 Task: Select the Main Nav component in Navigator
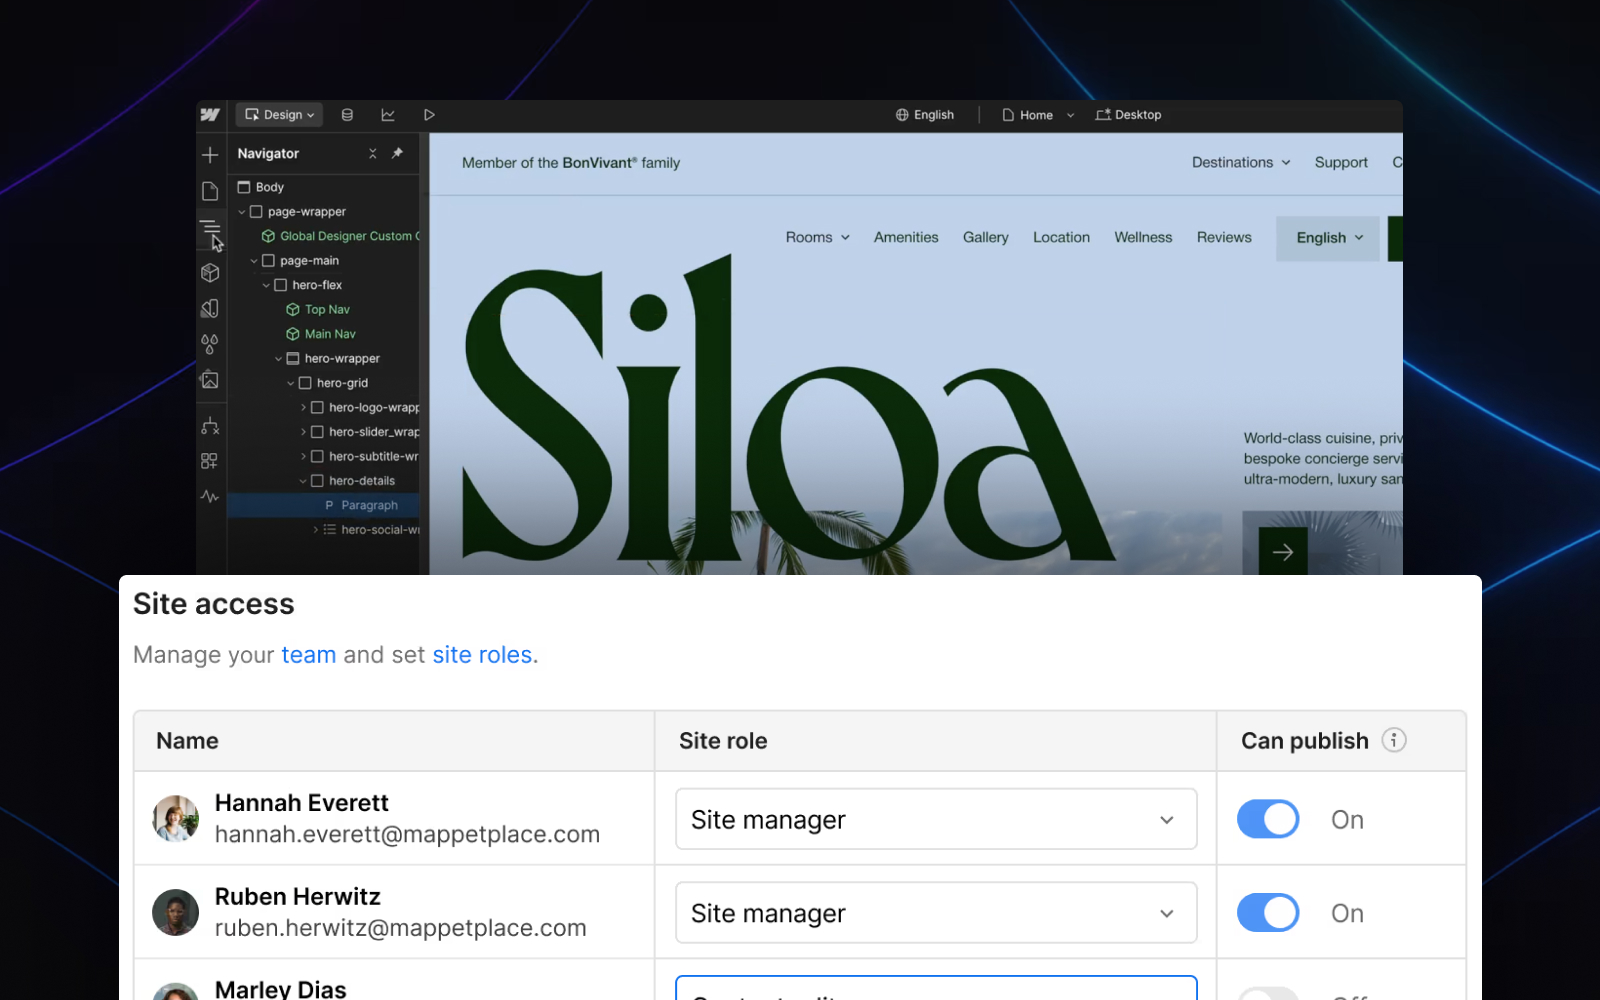323,334
